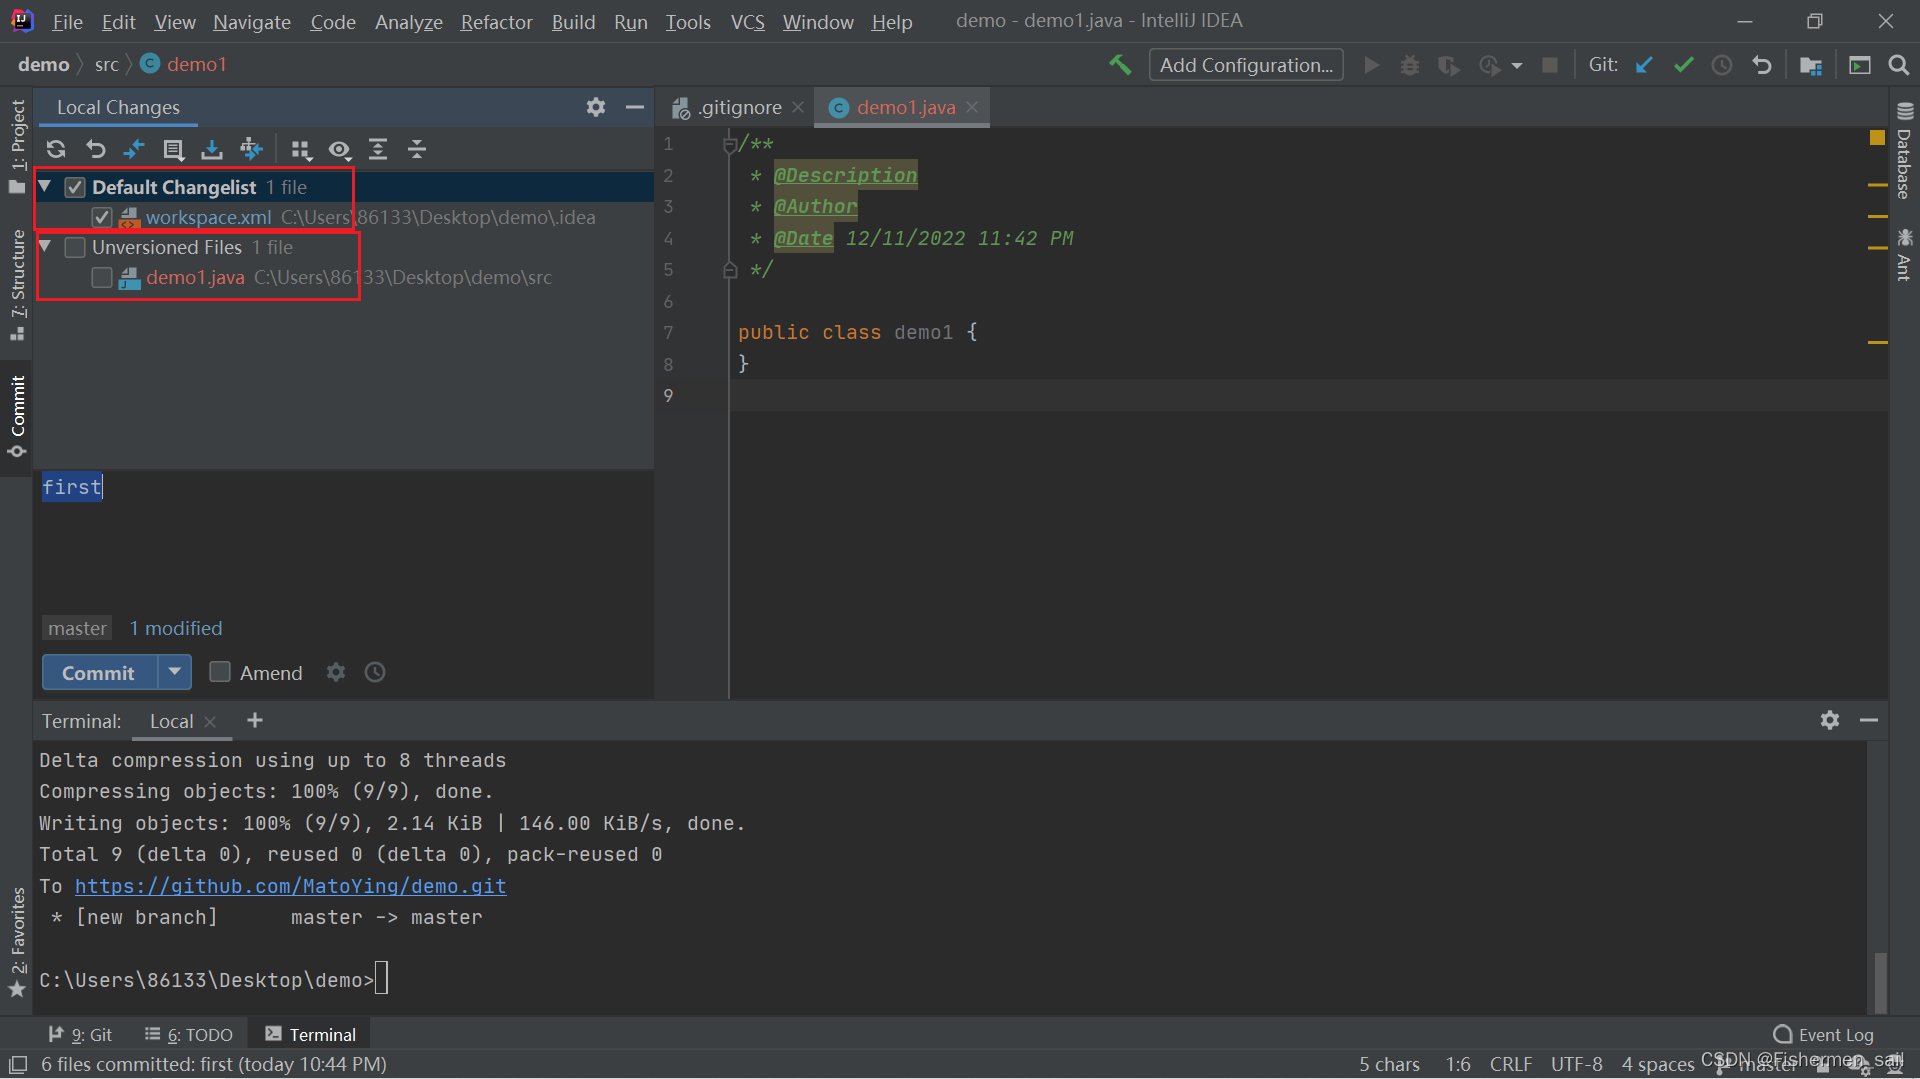The image size is (1920, 1079).
Task: Click the 4 spaces indent status
Action: pyautogui.click(x=1657, y=1064)
